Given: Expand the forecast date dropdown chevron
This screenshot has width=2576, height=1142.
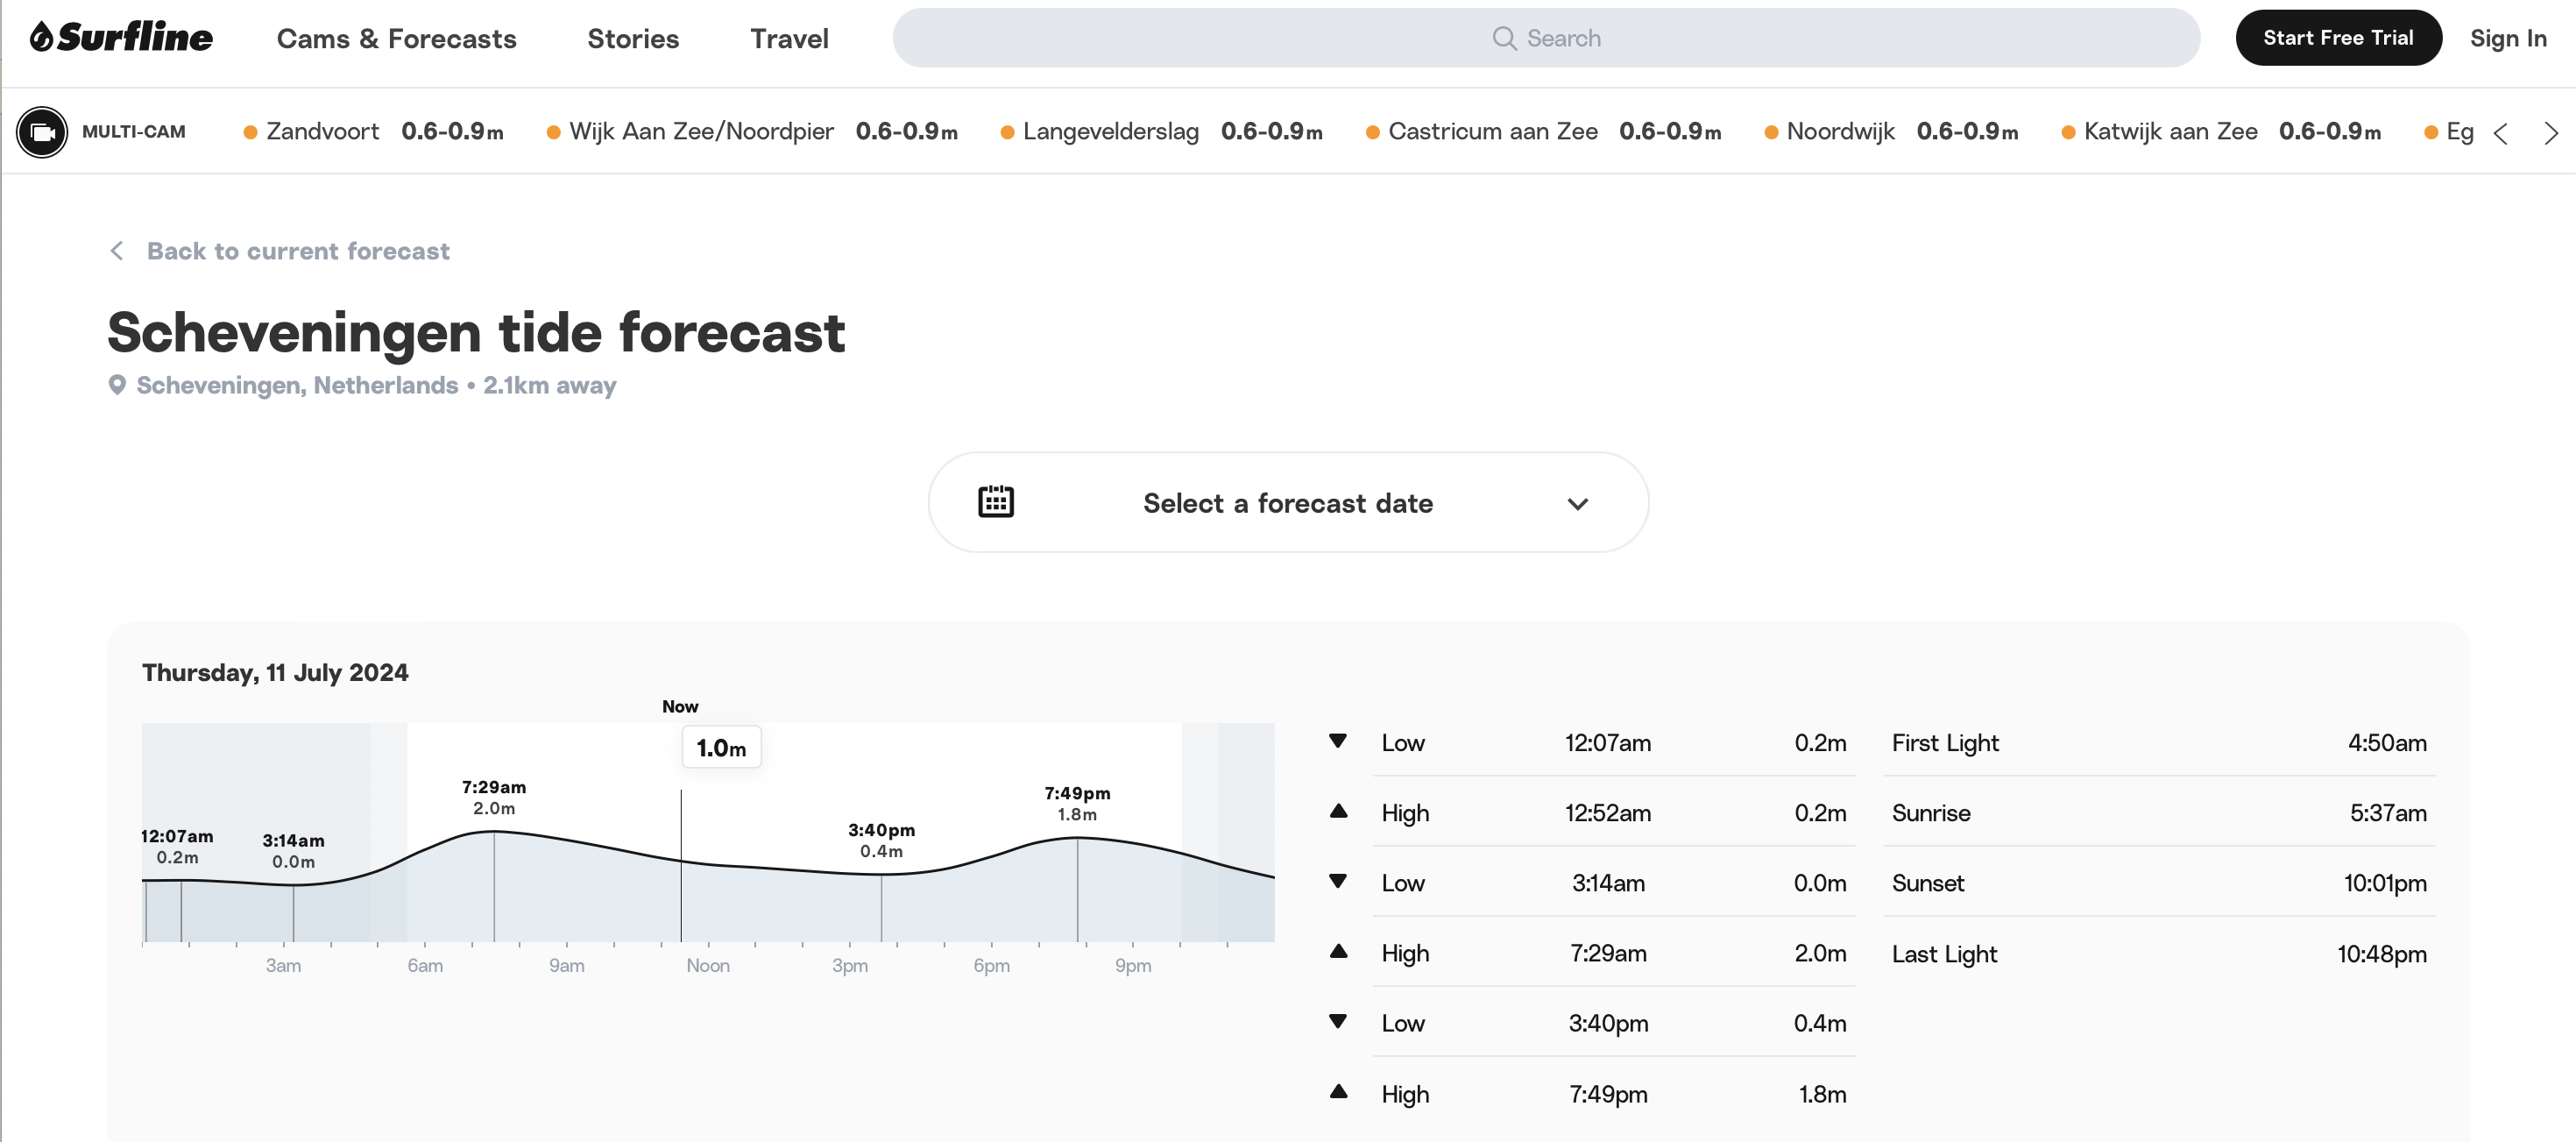Looking at the screenshot, I should (x=1577, y=504).
